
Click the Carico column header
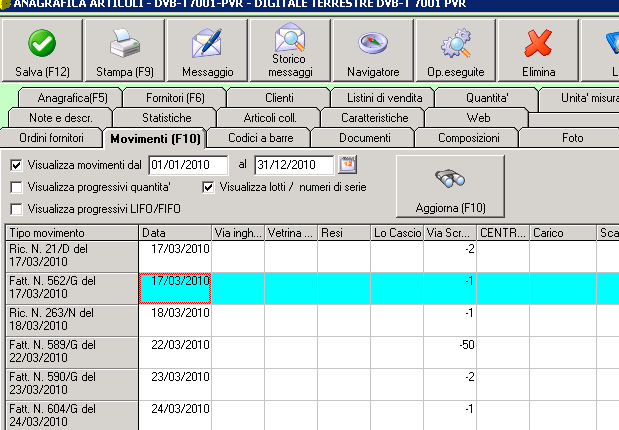[x=563, y=233]
